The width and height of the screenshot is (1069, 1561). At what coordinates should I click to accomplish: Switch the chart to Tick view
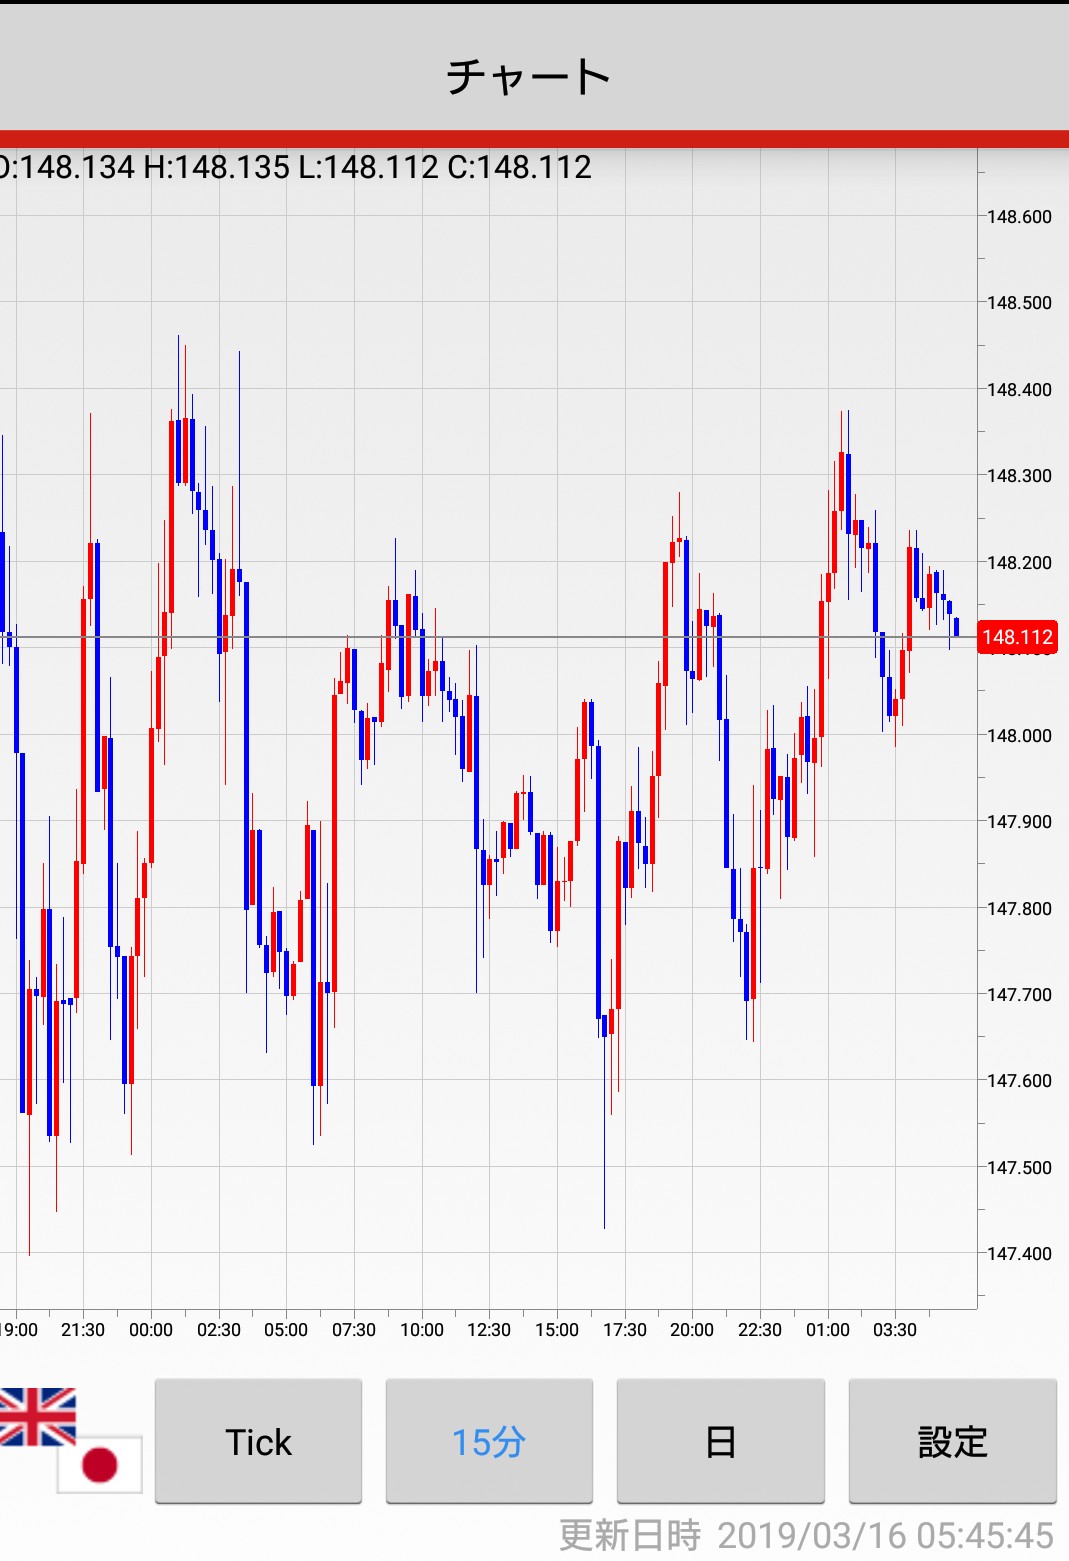pyautogui.click(x=258, y=1441)
